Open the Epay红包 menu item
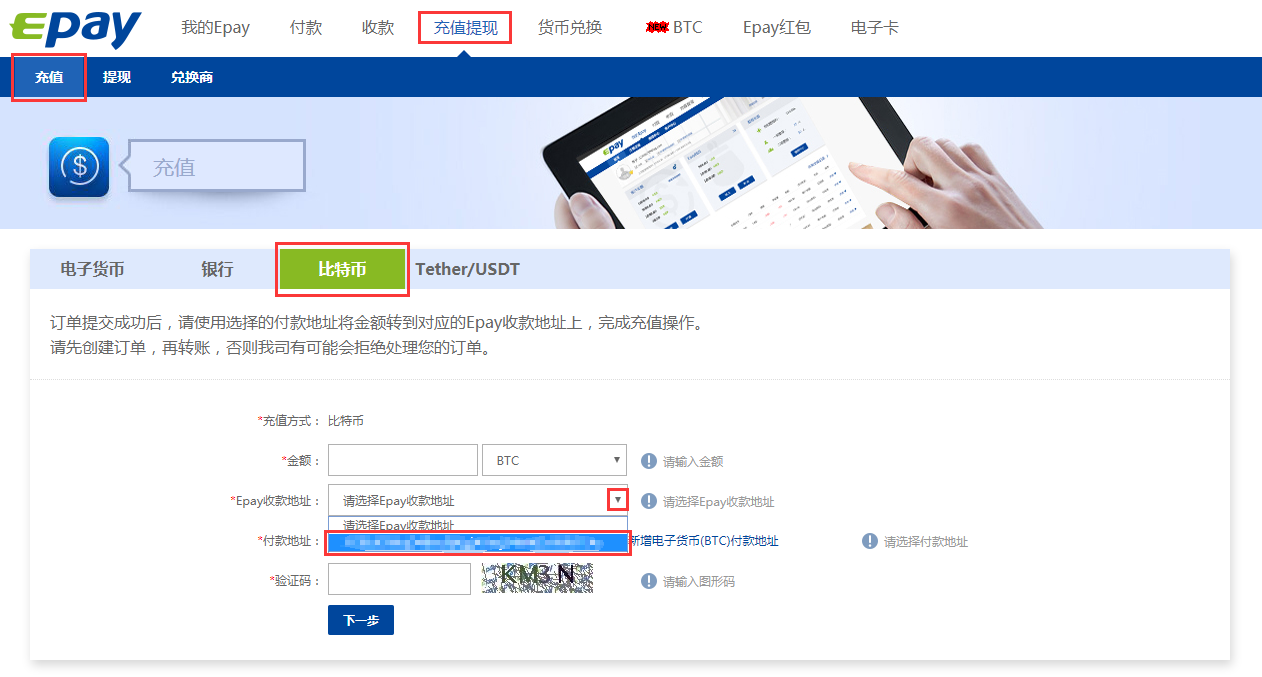The height and width of the screenshot is (677, 1262). click(x=776, y=27)
